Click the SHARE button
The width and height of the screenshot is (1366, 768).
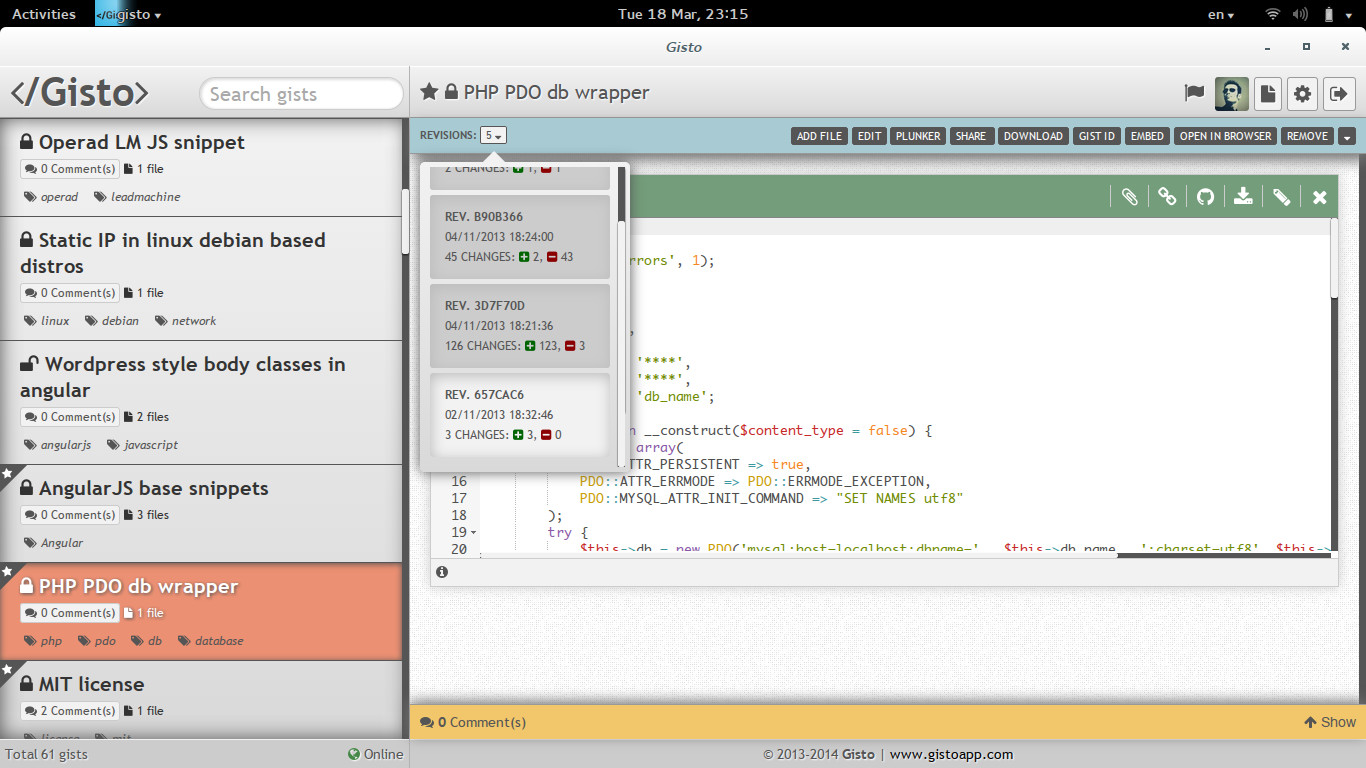pyautogui.click(x=971, y=136)
